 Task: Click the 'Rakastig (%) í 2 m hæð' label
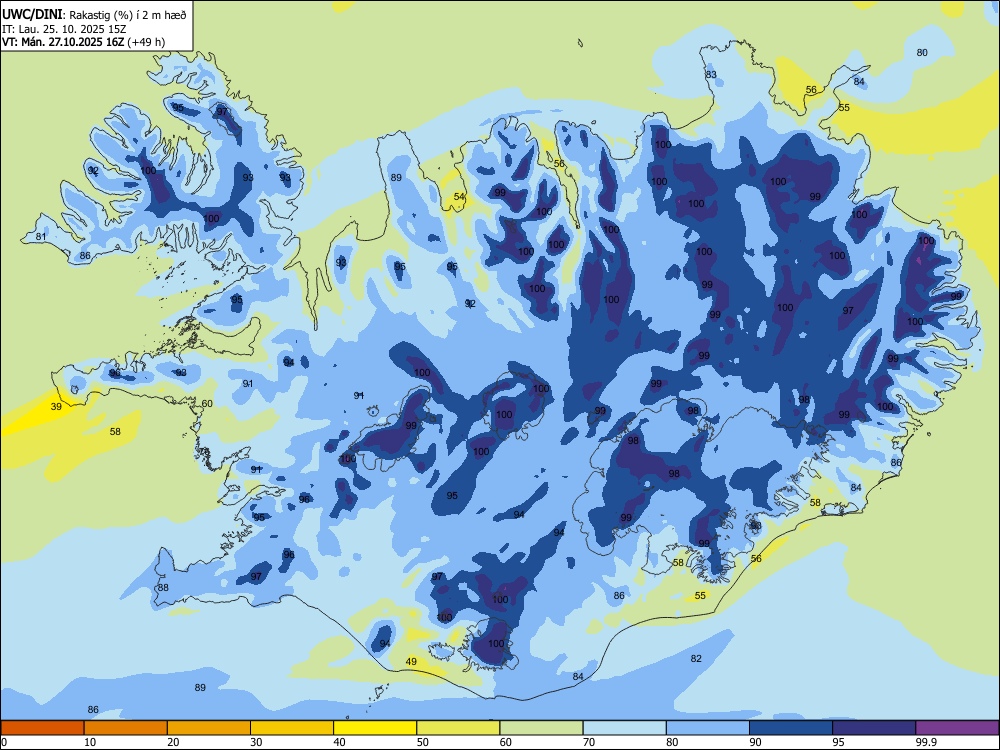(x=128, y=15)
